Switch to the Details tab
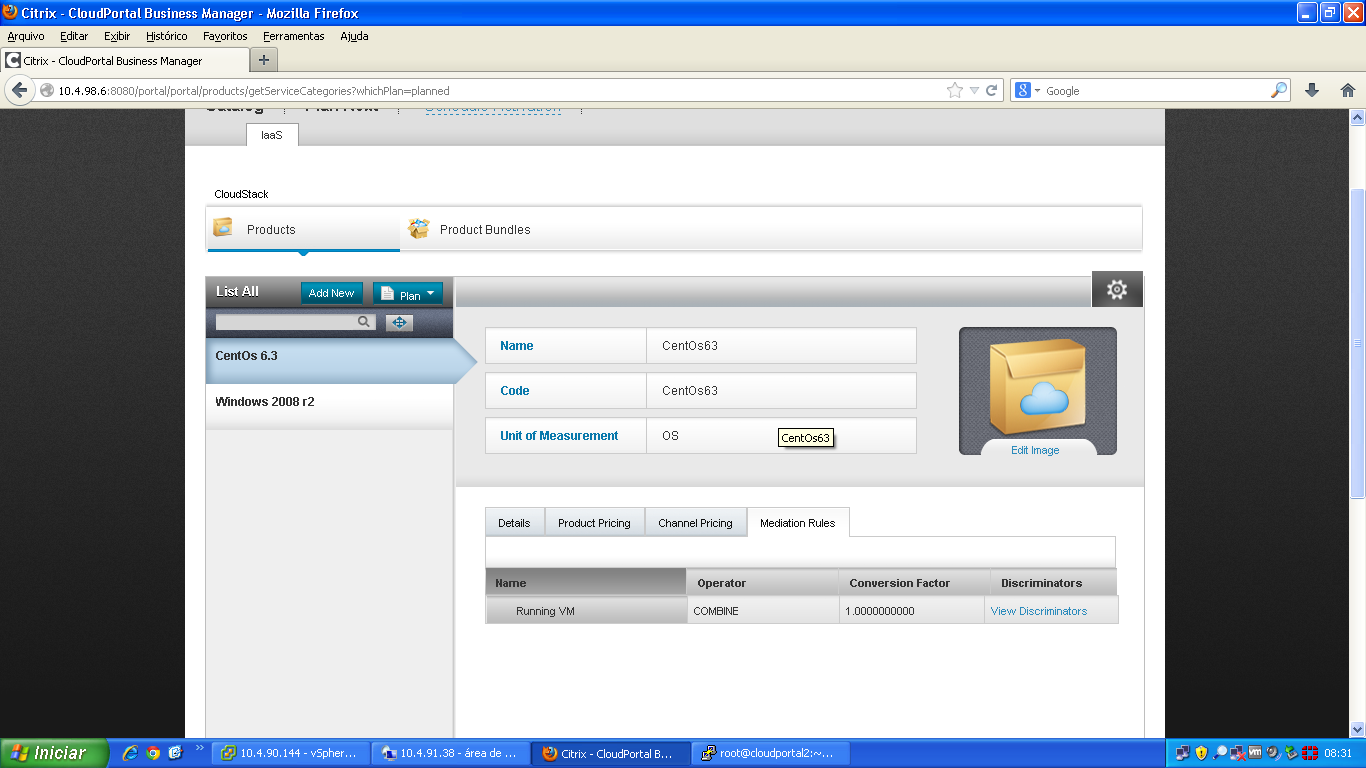The height and width of the screenshot is (768, 1366). pos(514,522)
